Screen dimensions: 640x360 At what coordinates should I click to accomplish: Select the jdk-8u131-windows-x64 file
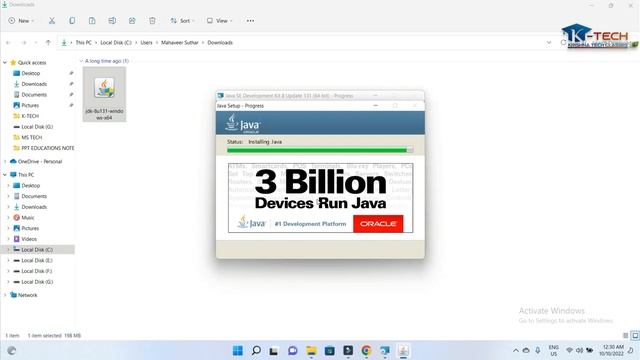104,95
